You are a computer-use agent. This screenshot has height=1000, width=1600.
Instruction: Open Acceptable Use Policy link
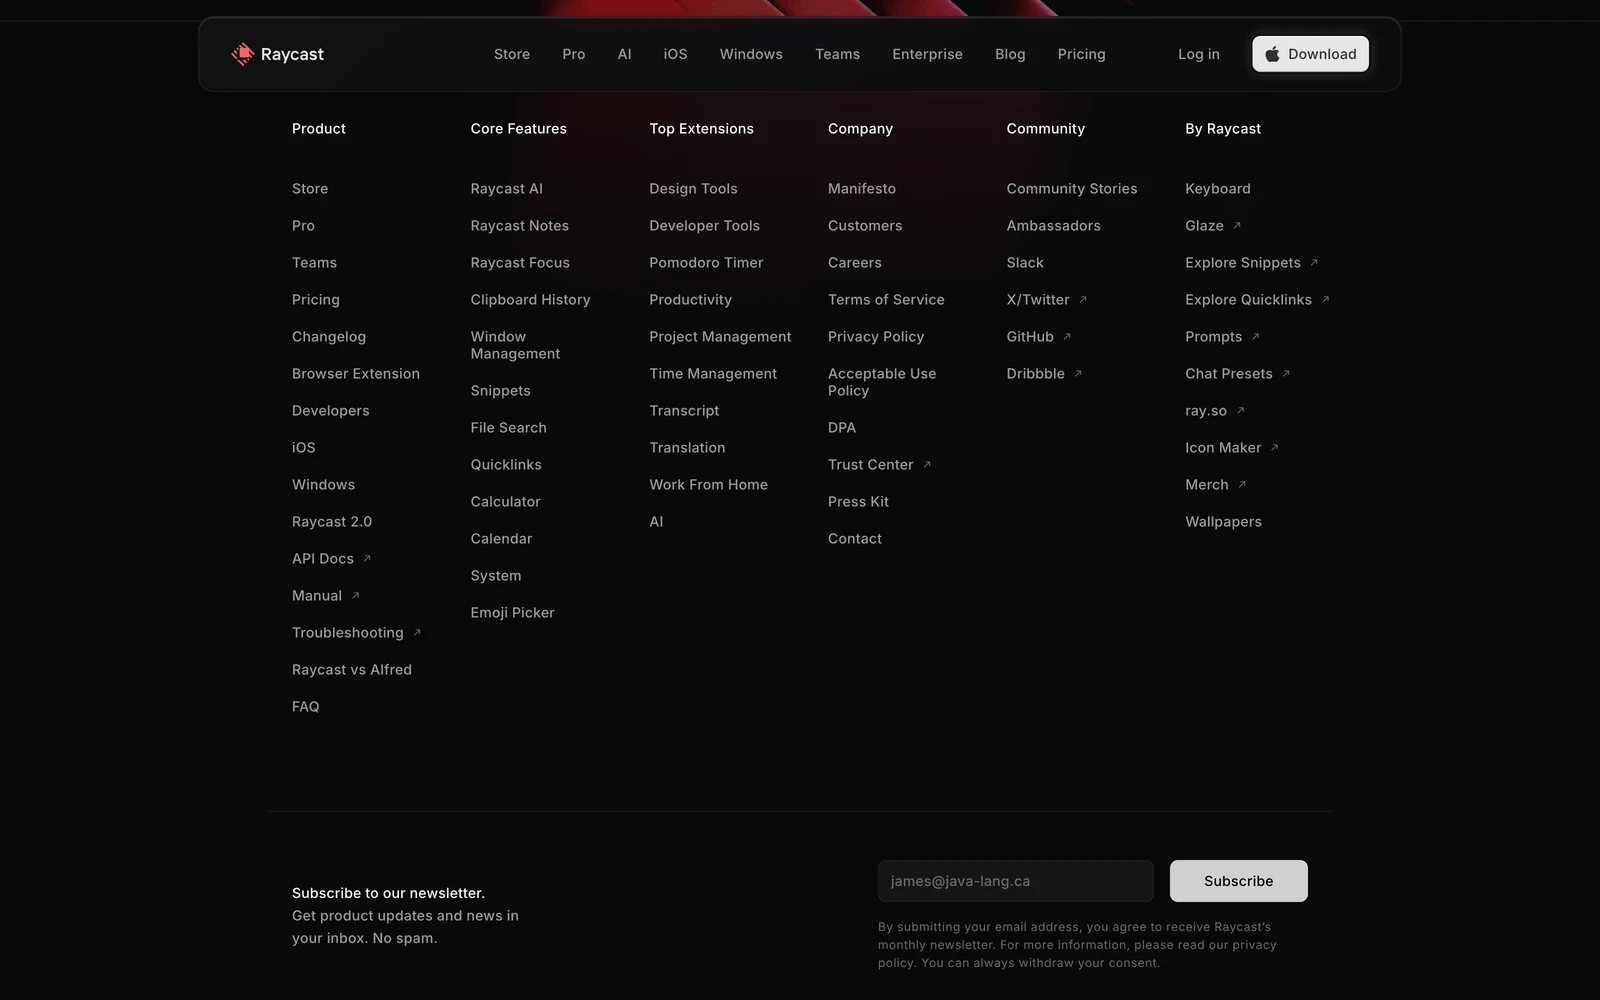(882, 382)
